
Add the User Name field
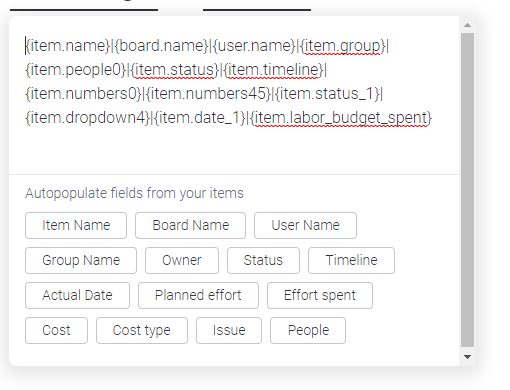click(x=305, y=225)
